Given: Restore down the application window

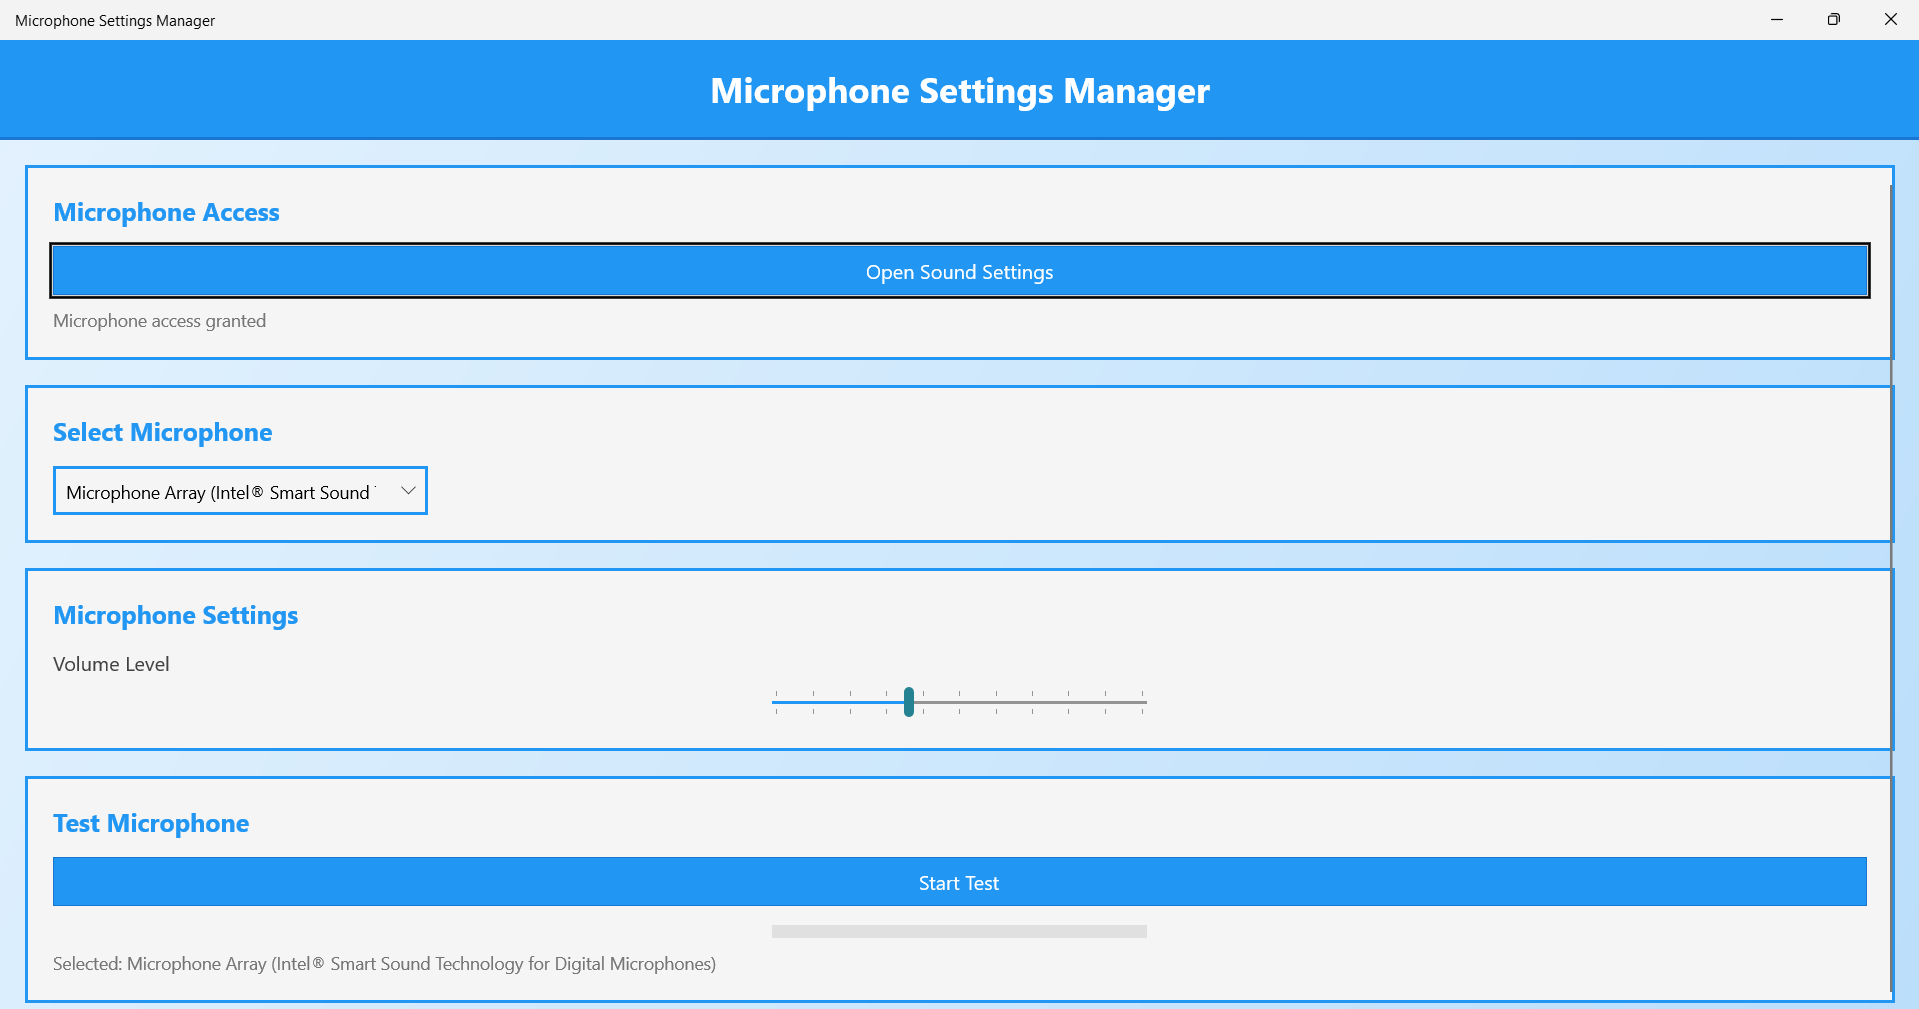Looking at the screenshot, I should pyautogui.click(x=1833, y=19).
